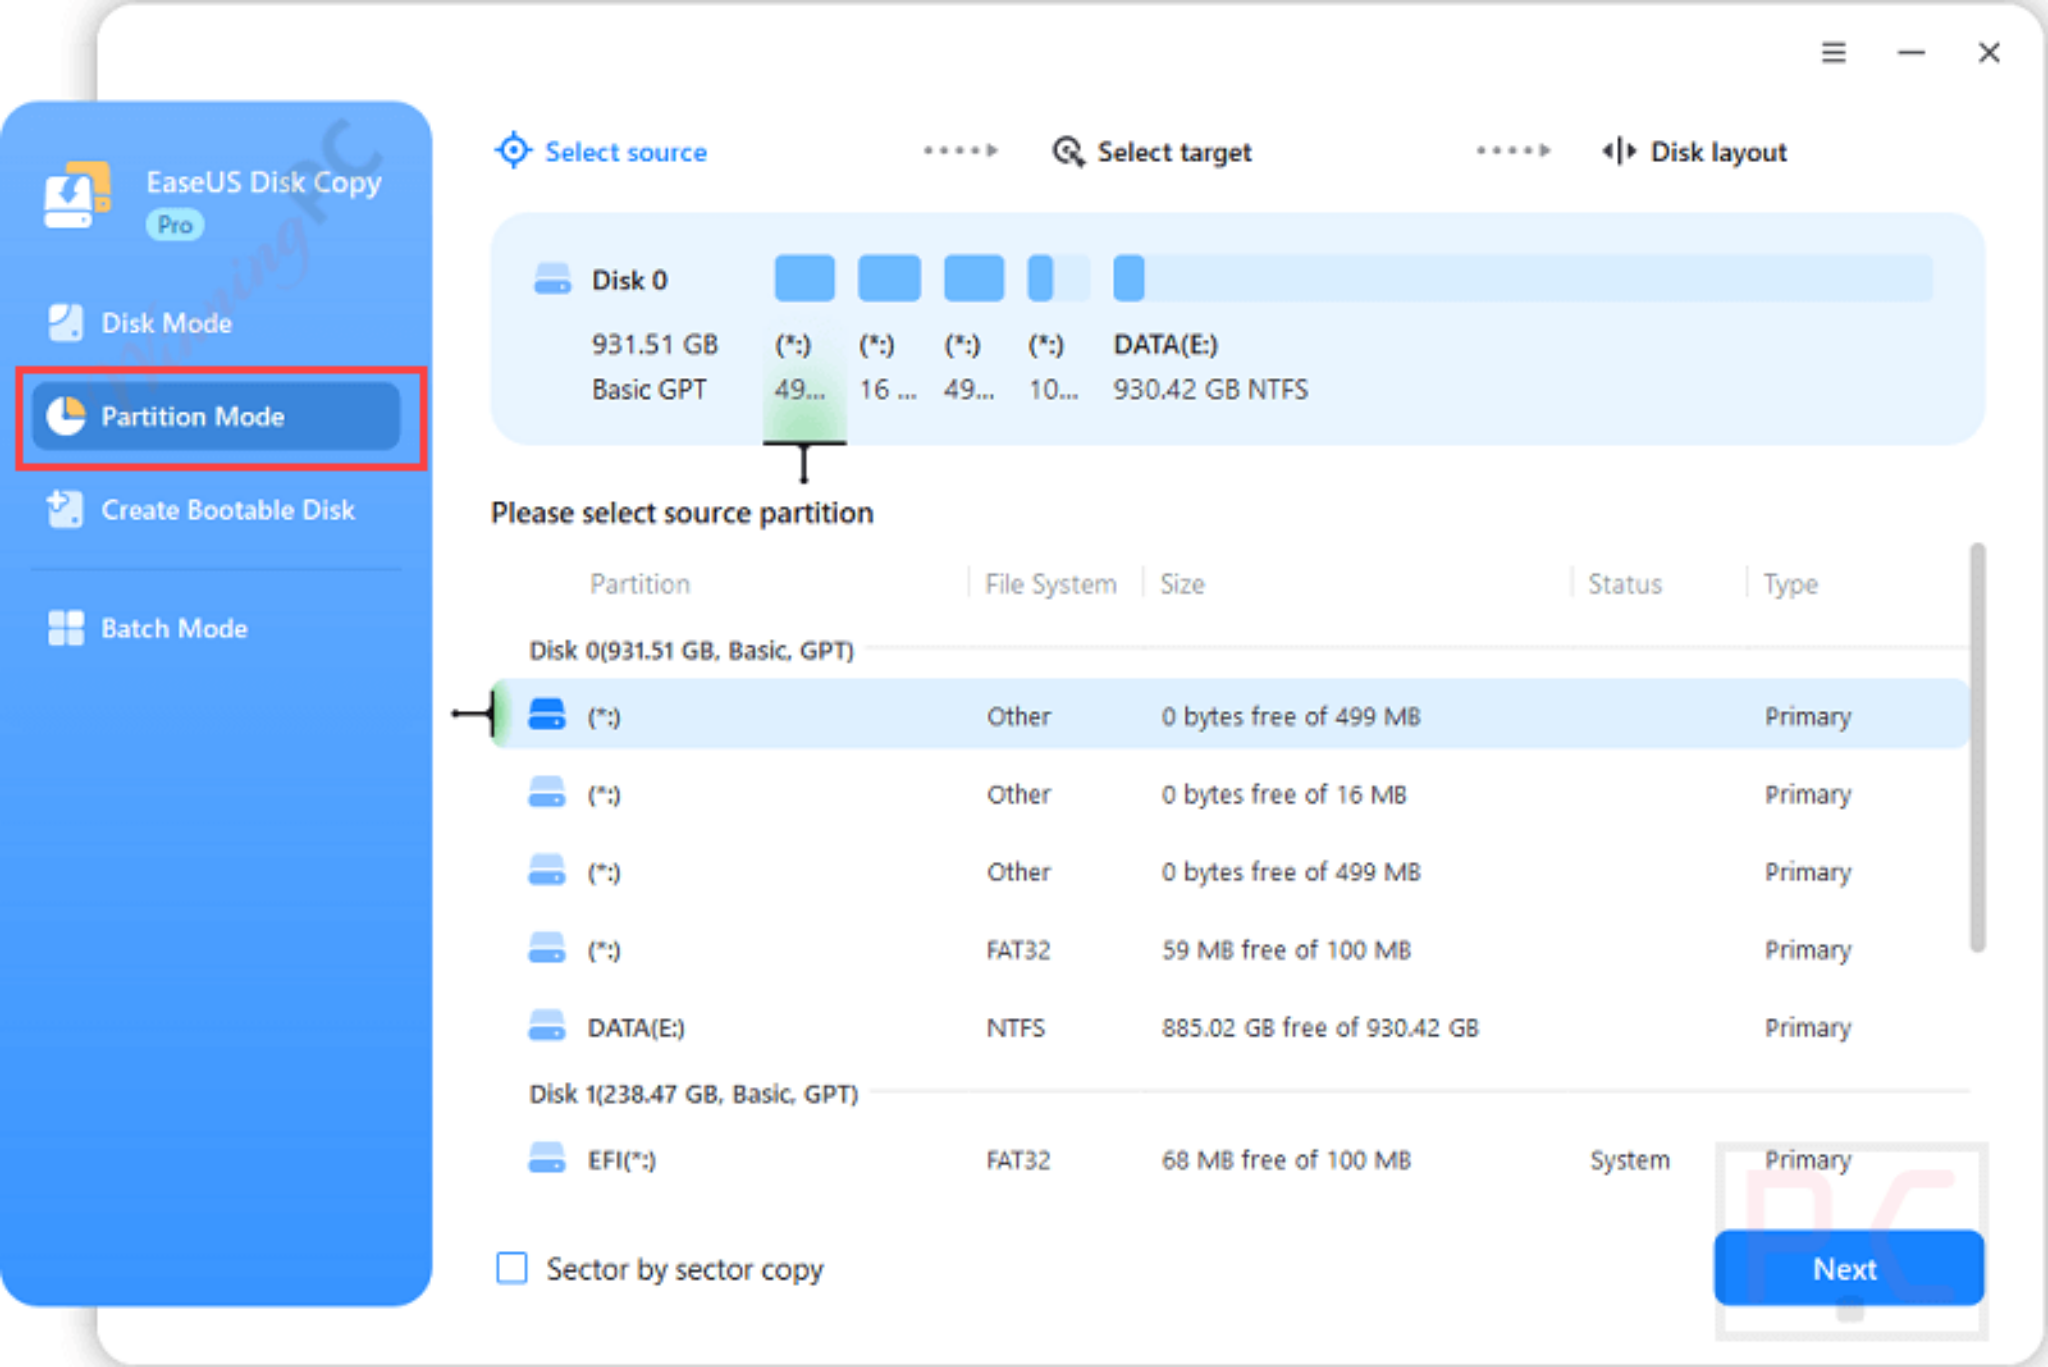Click the Create Bootable Disk icon
Screen dimensions: 2048x1367
64,510
